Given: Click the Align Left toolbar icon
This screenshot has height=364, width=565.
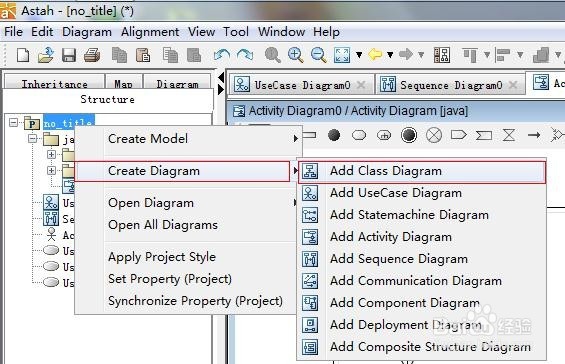Looking at the screenshot, I should [503, 55].
